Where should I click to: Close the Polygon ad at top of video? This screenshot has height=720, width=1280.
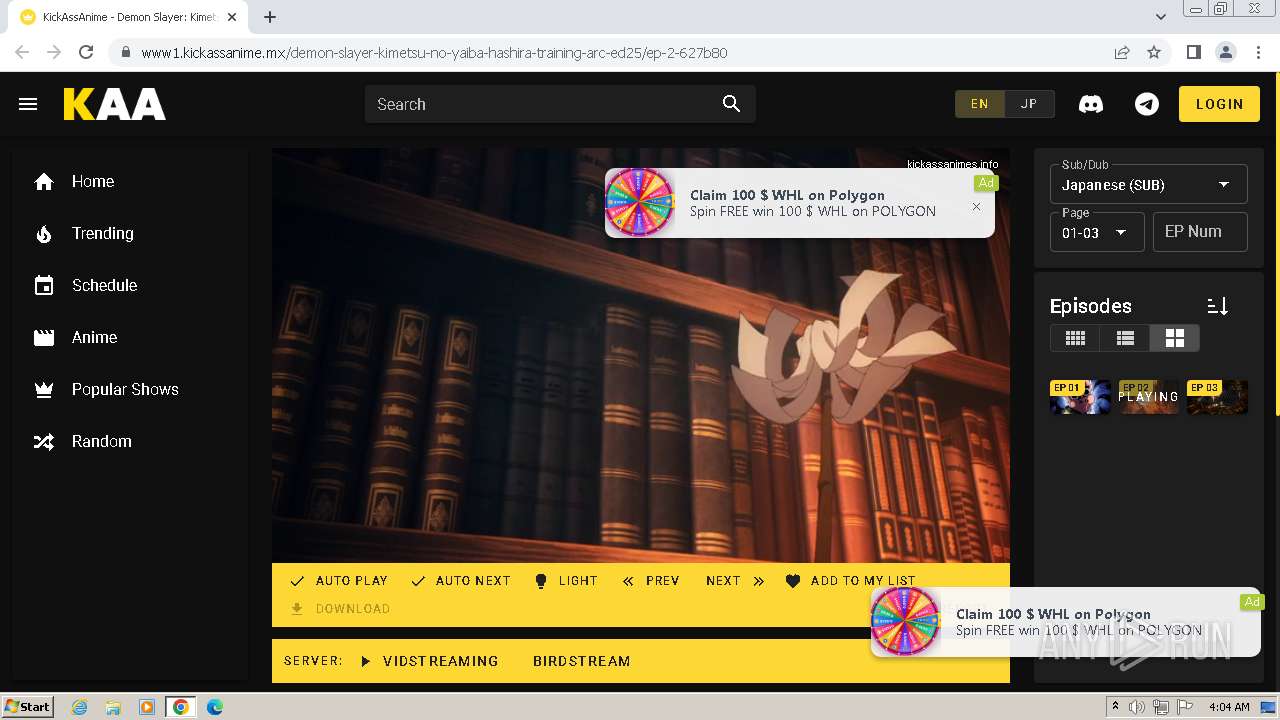coord(976,207)
